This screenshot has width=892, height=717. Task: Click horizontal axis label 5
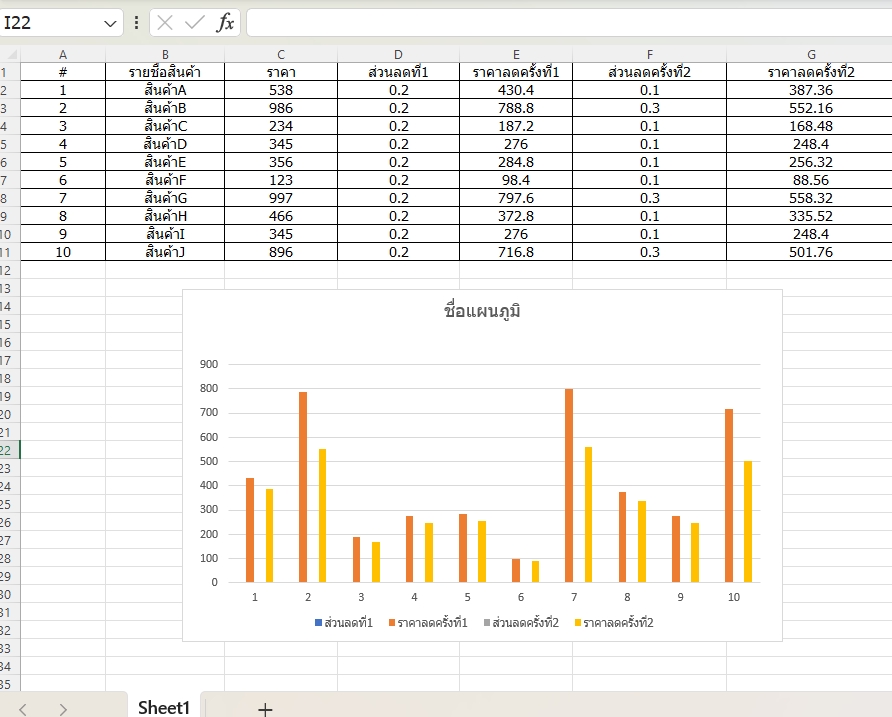tap(468, 597)
